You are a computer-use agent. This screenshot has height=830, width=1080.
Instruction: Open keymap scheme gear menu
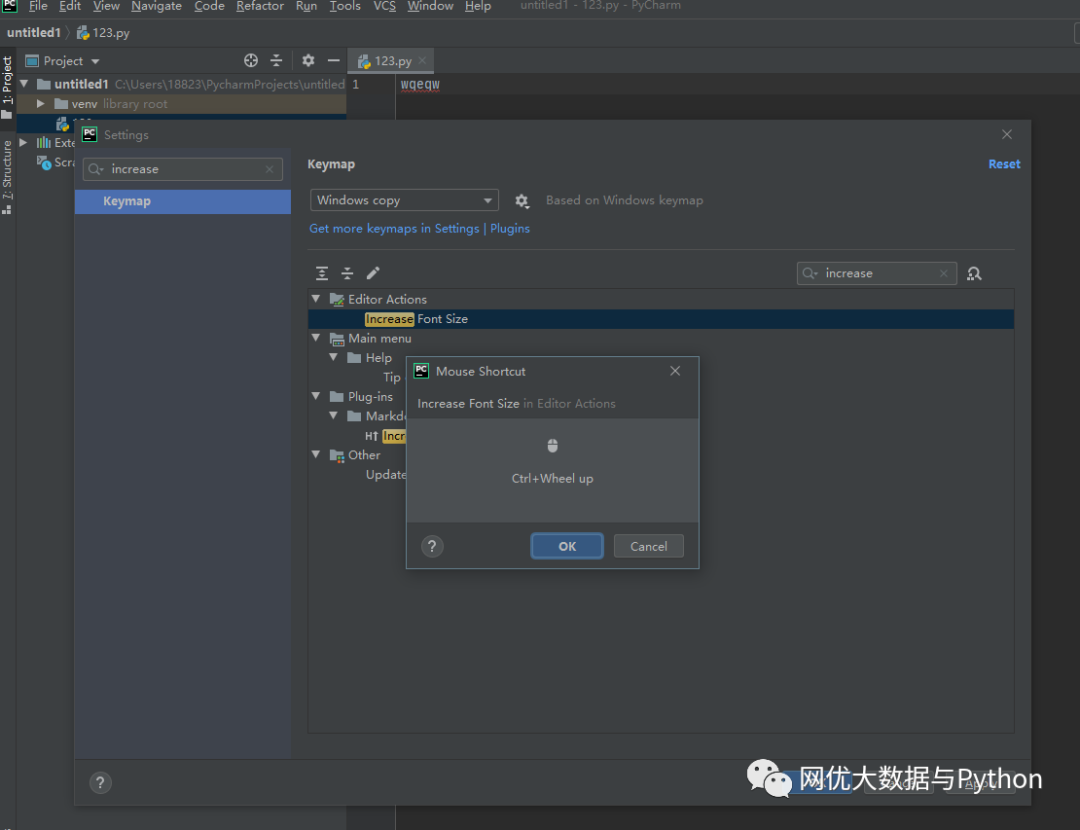pyautogui.click(x=521, y=200)
